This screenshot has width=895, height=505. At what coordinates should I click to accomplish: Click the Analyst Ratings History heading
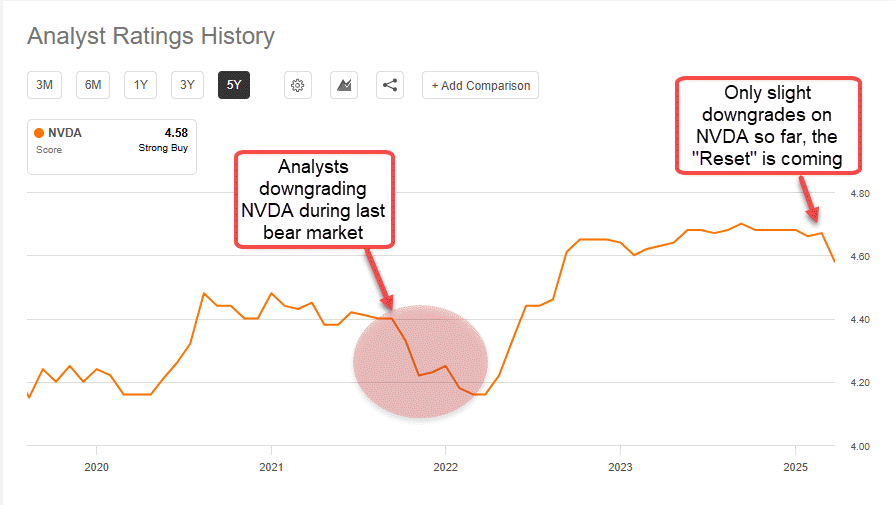point(151,37)
